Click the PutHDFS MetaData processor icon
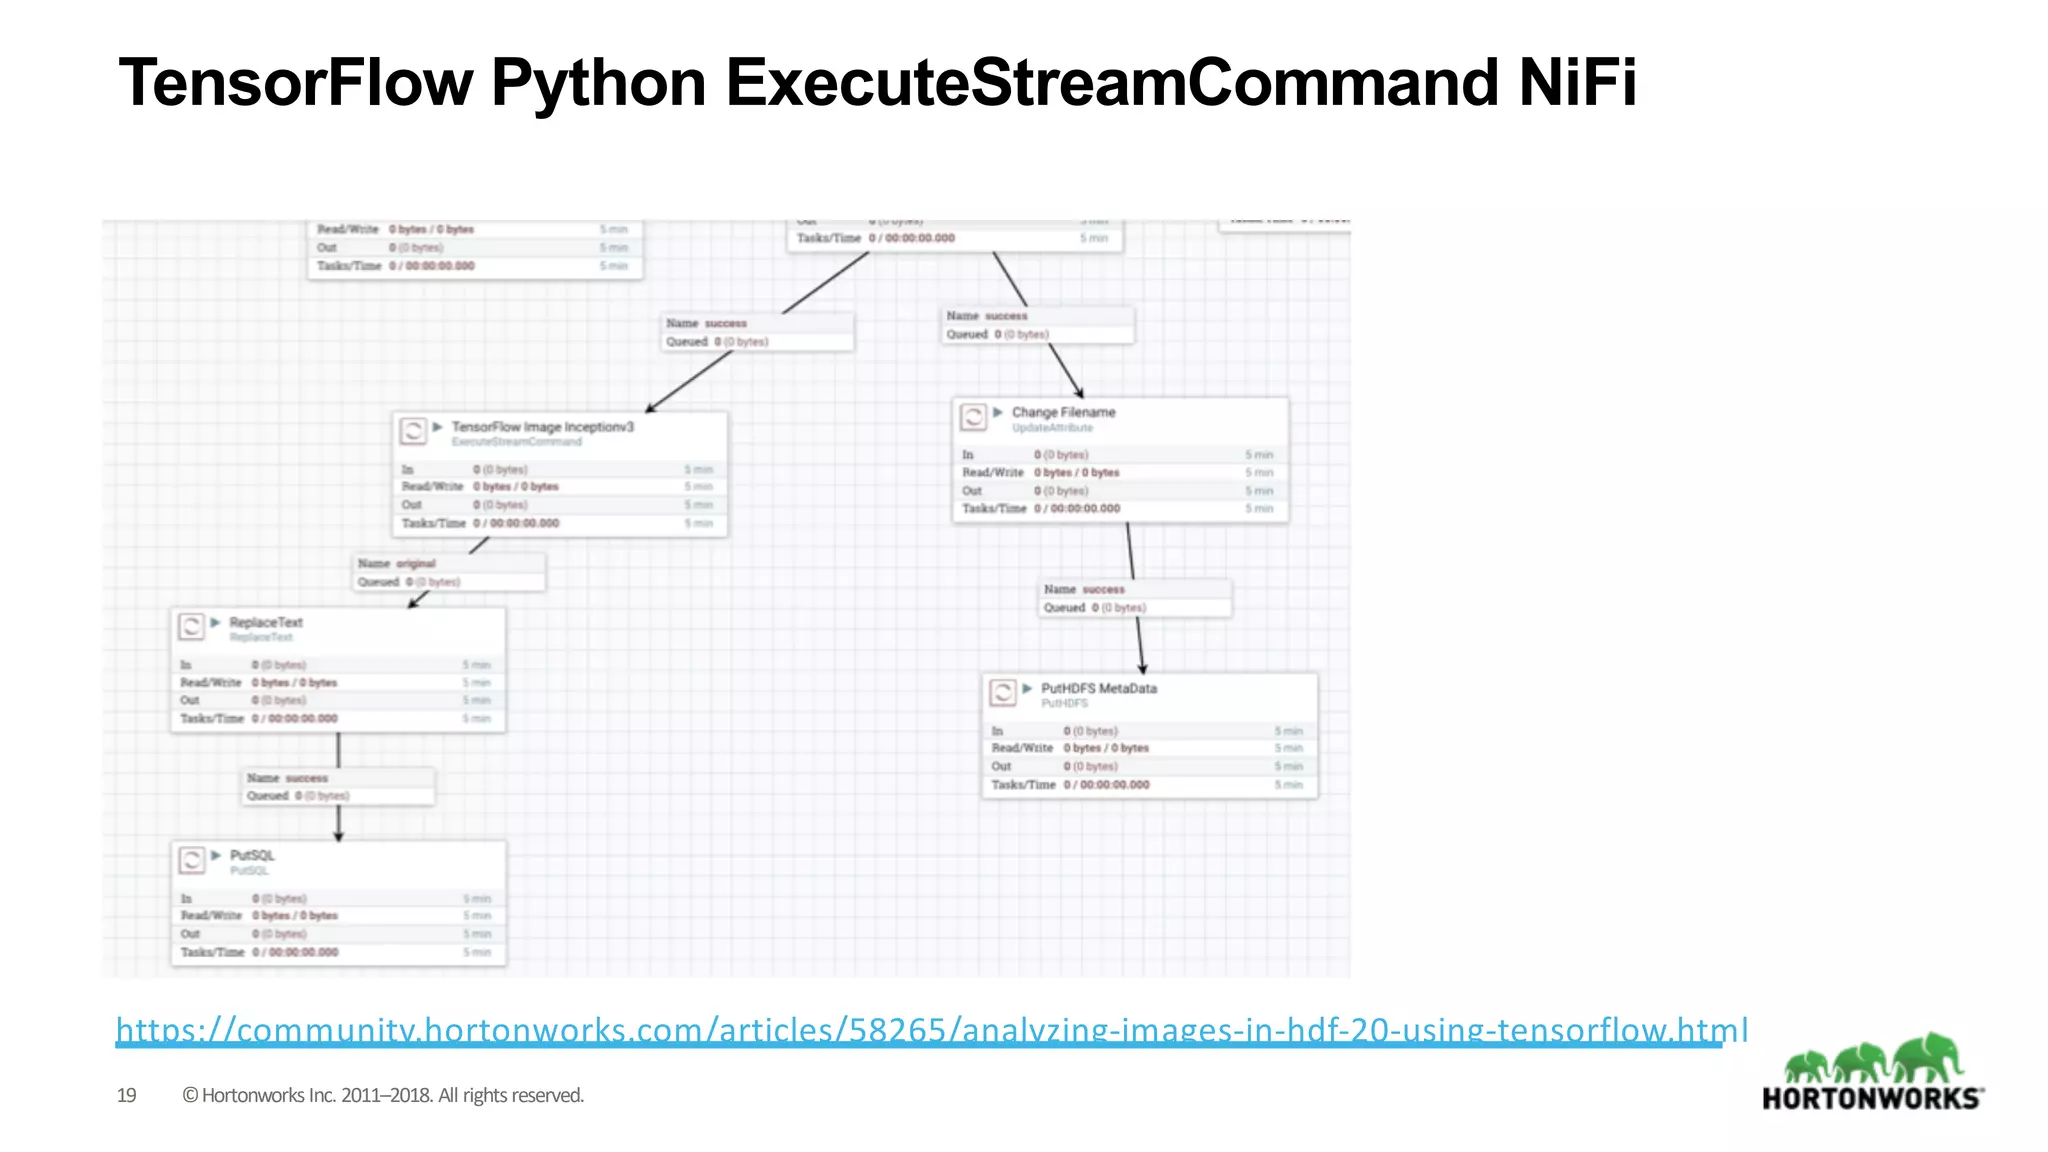2048x1152 pixels. pyautogui.click(x=1003, y=692)
